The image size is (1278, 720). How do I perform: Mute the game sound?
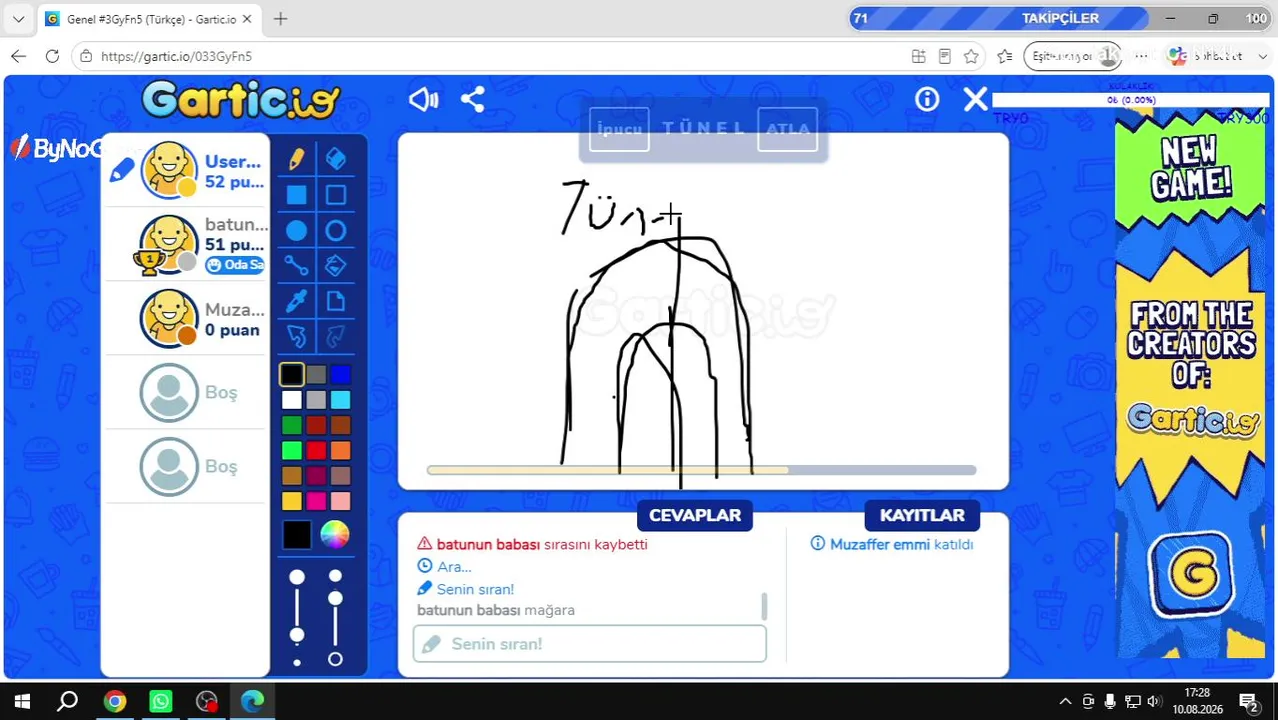(424, 99)
